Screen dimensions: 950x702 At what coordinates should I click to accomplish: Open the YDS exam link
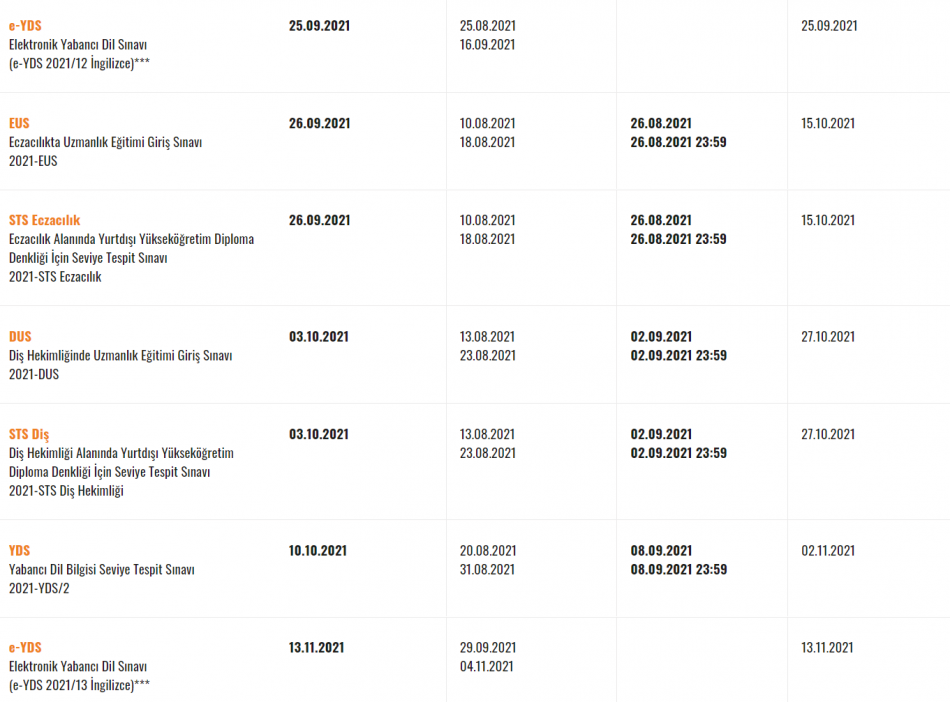click(x=19, y=551)
